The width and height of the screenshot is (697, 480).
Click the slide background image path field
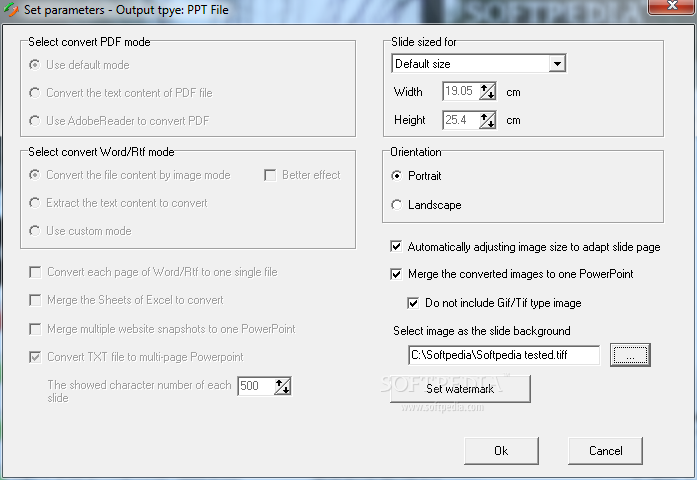504,355
